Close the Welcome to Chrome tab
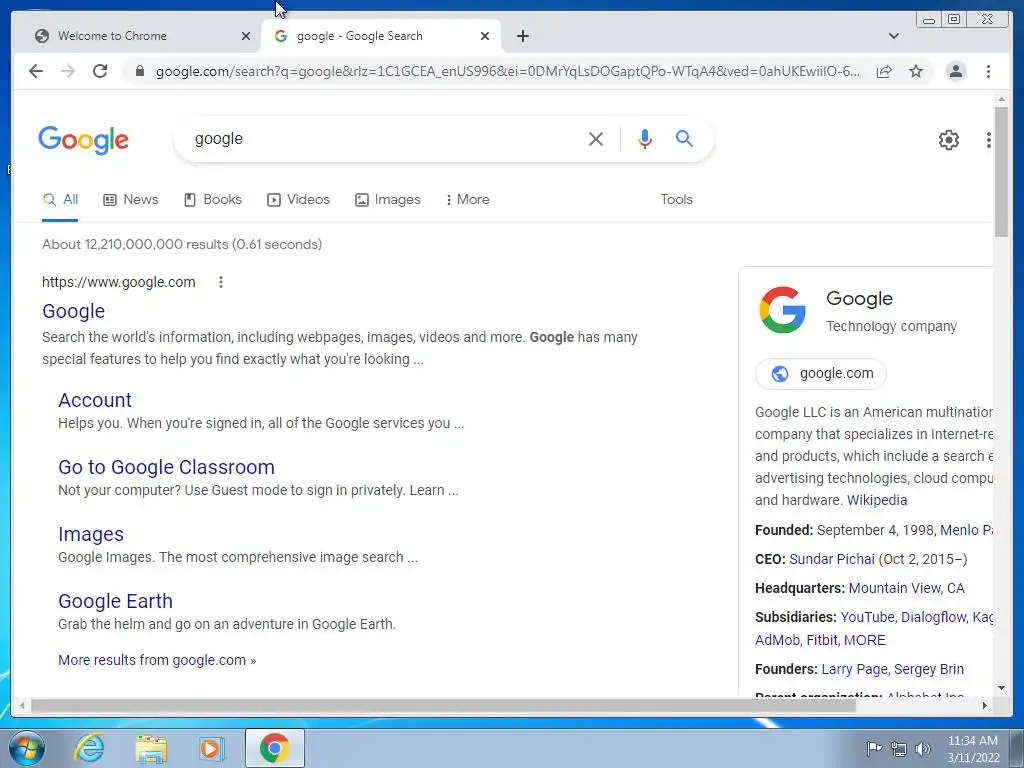 point(246,36)
